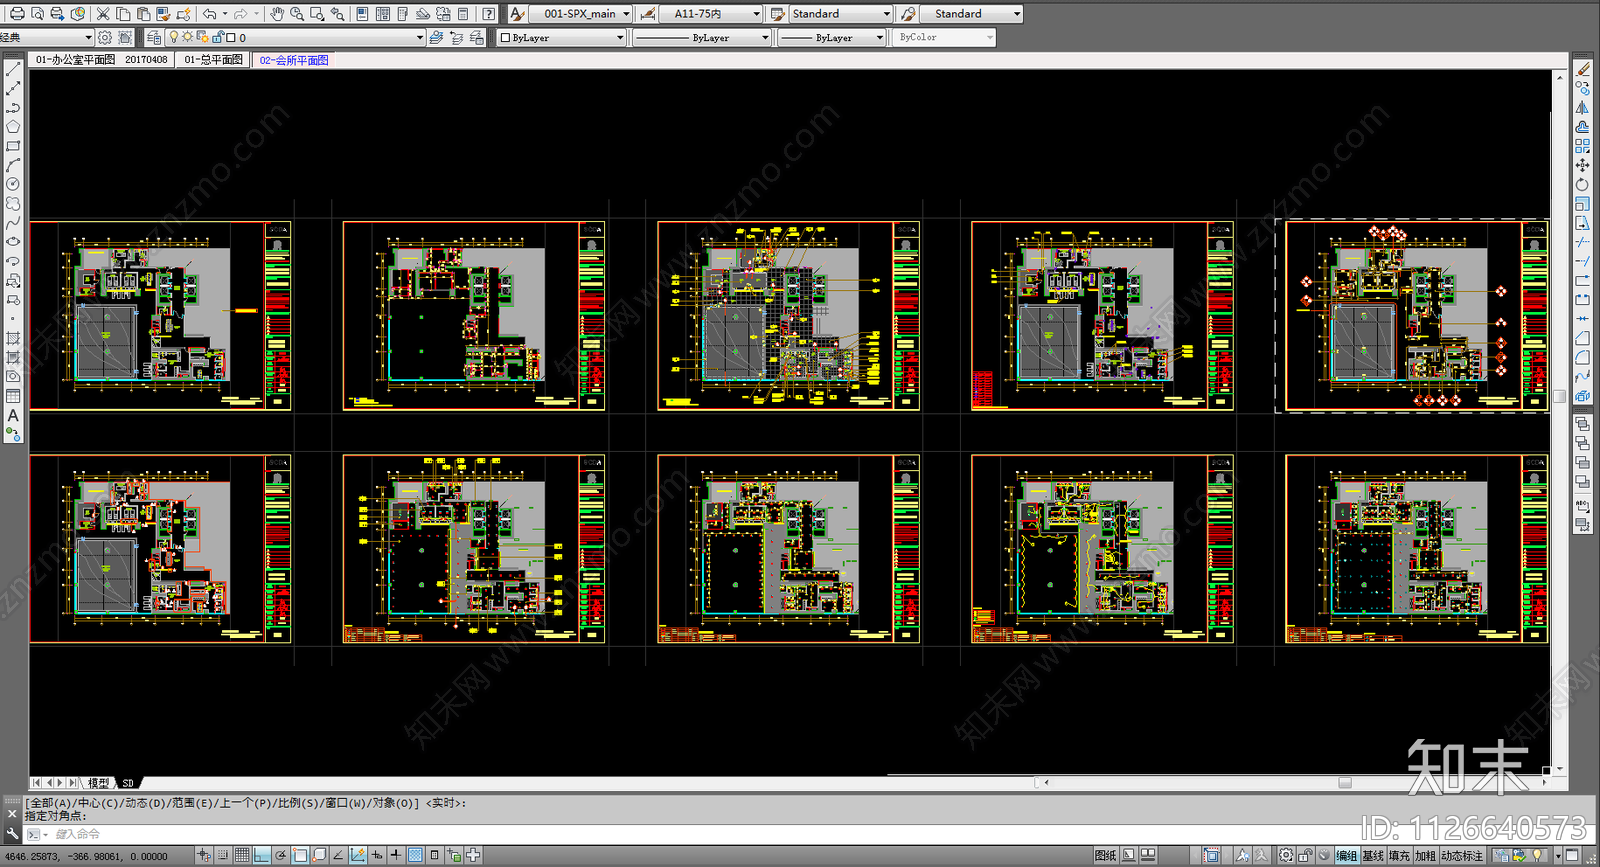Click the 图纸 paper space button
1600x867 pixels.
(1105, 856)
